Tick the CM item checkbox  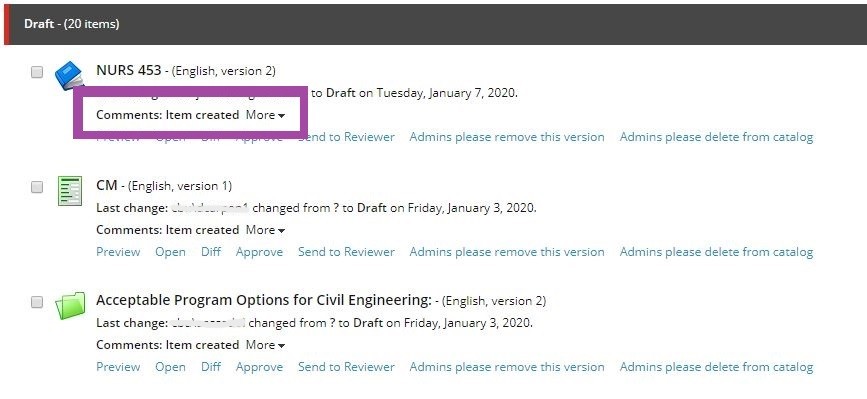[x=36, y=187]
